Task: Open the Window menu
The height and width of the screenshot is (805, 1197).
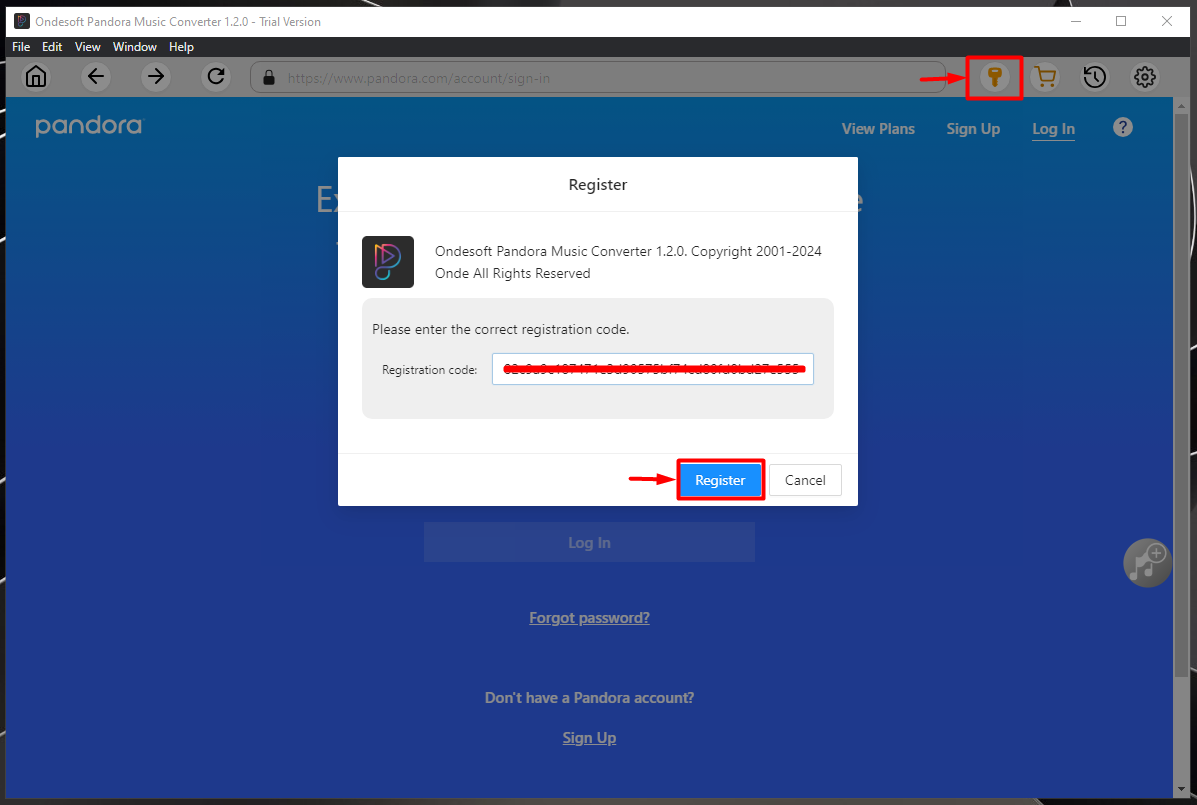Action: coord(135,47)
